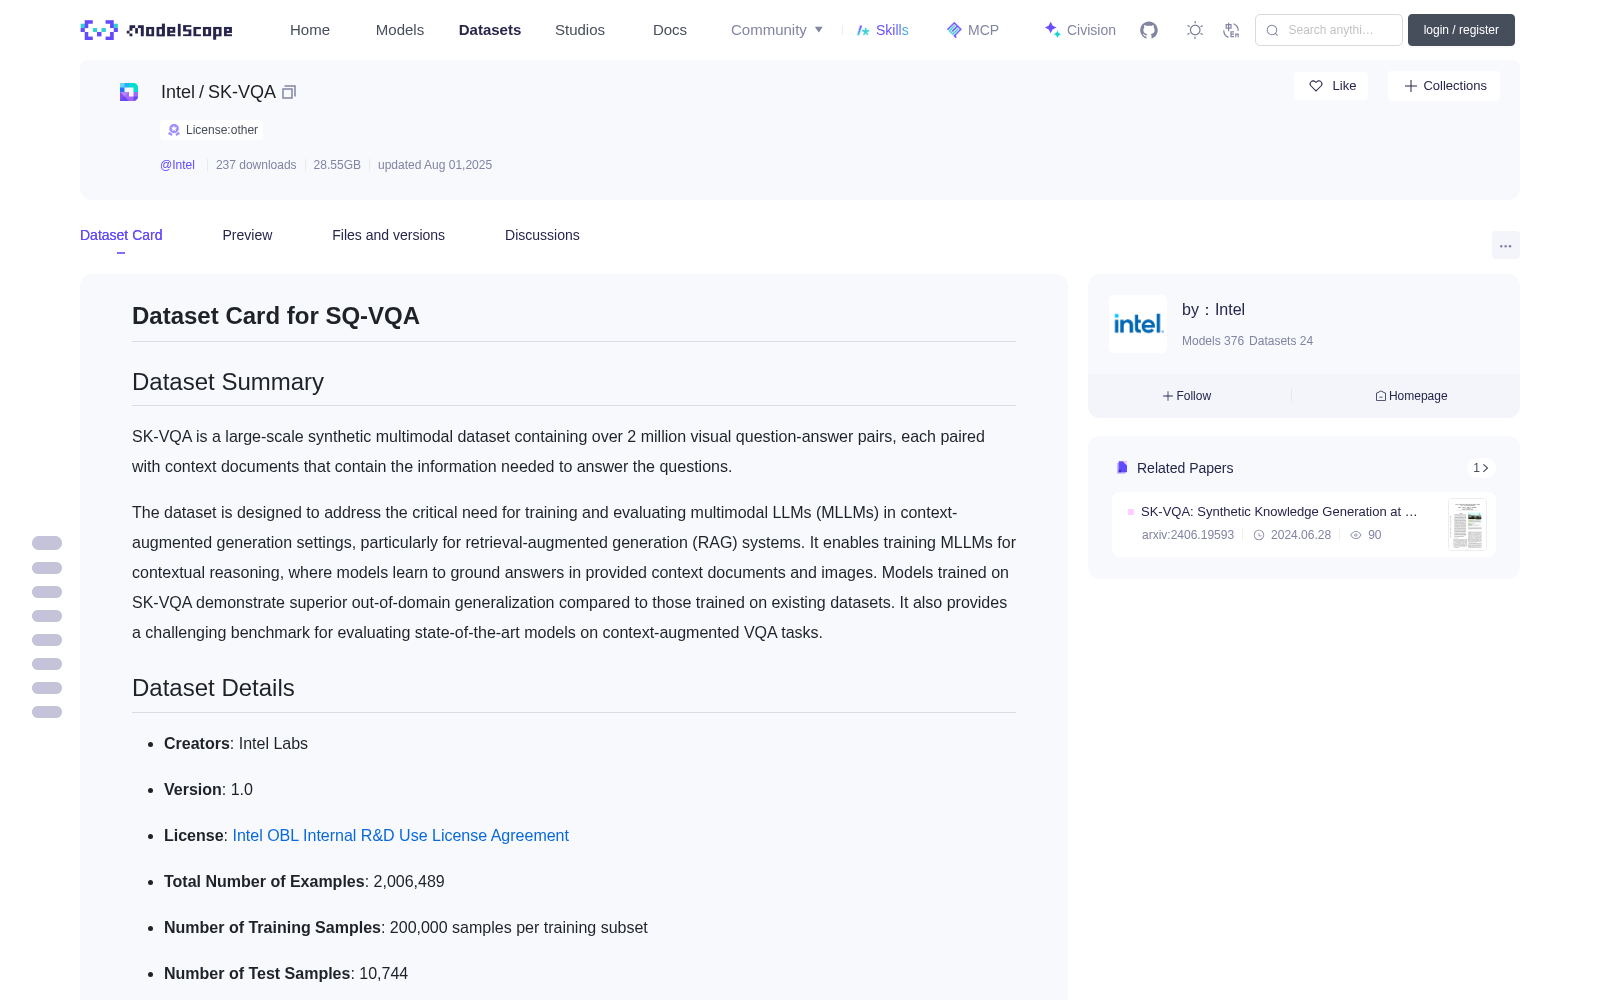Click the Models 376 count text
The image size is (1600, 1000).
tap(1213, 341)
